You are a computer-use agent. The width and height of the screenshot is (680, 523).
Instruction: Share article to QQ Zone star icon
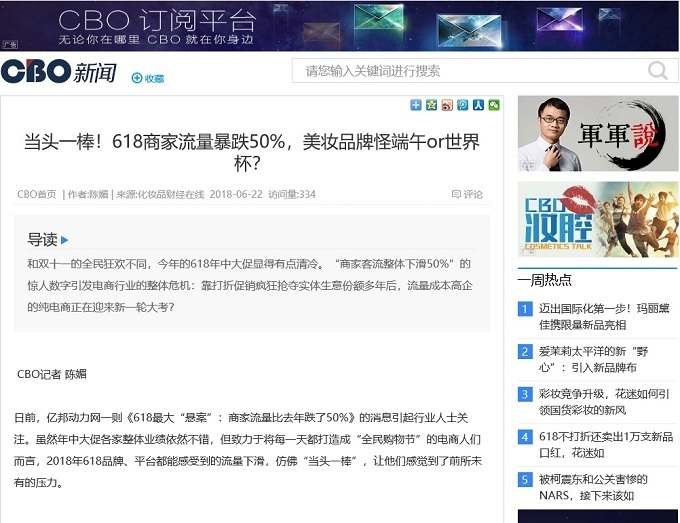tap(431, 105)
